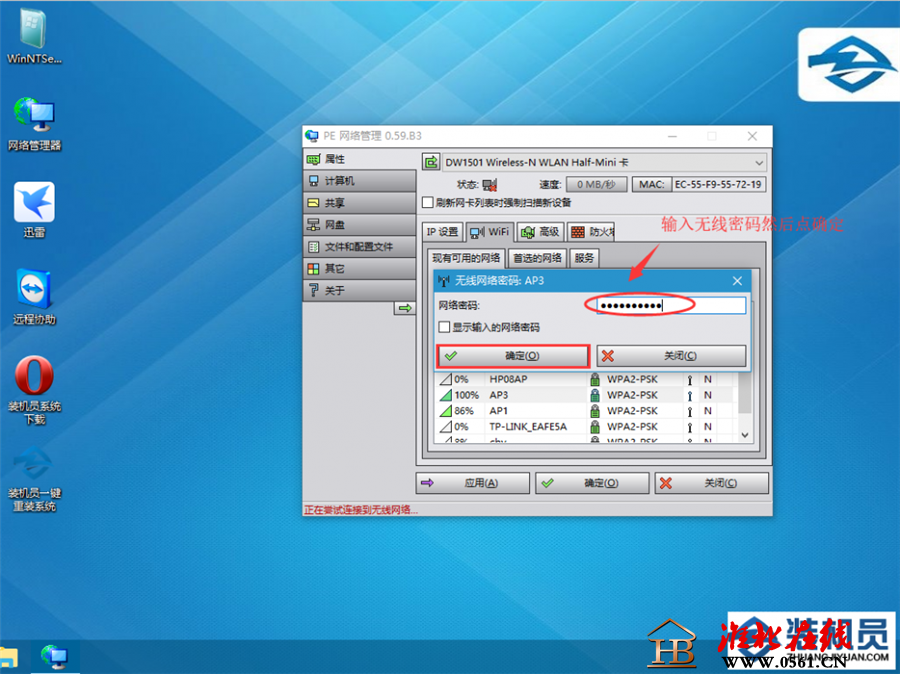
Task: Click the status bar message 正在尝试连接到无线网络
Action: pyautogui.click(x=360, y=510)
